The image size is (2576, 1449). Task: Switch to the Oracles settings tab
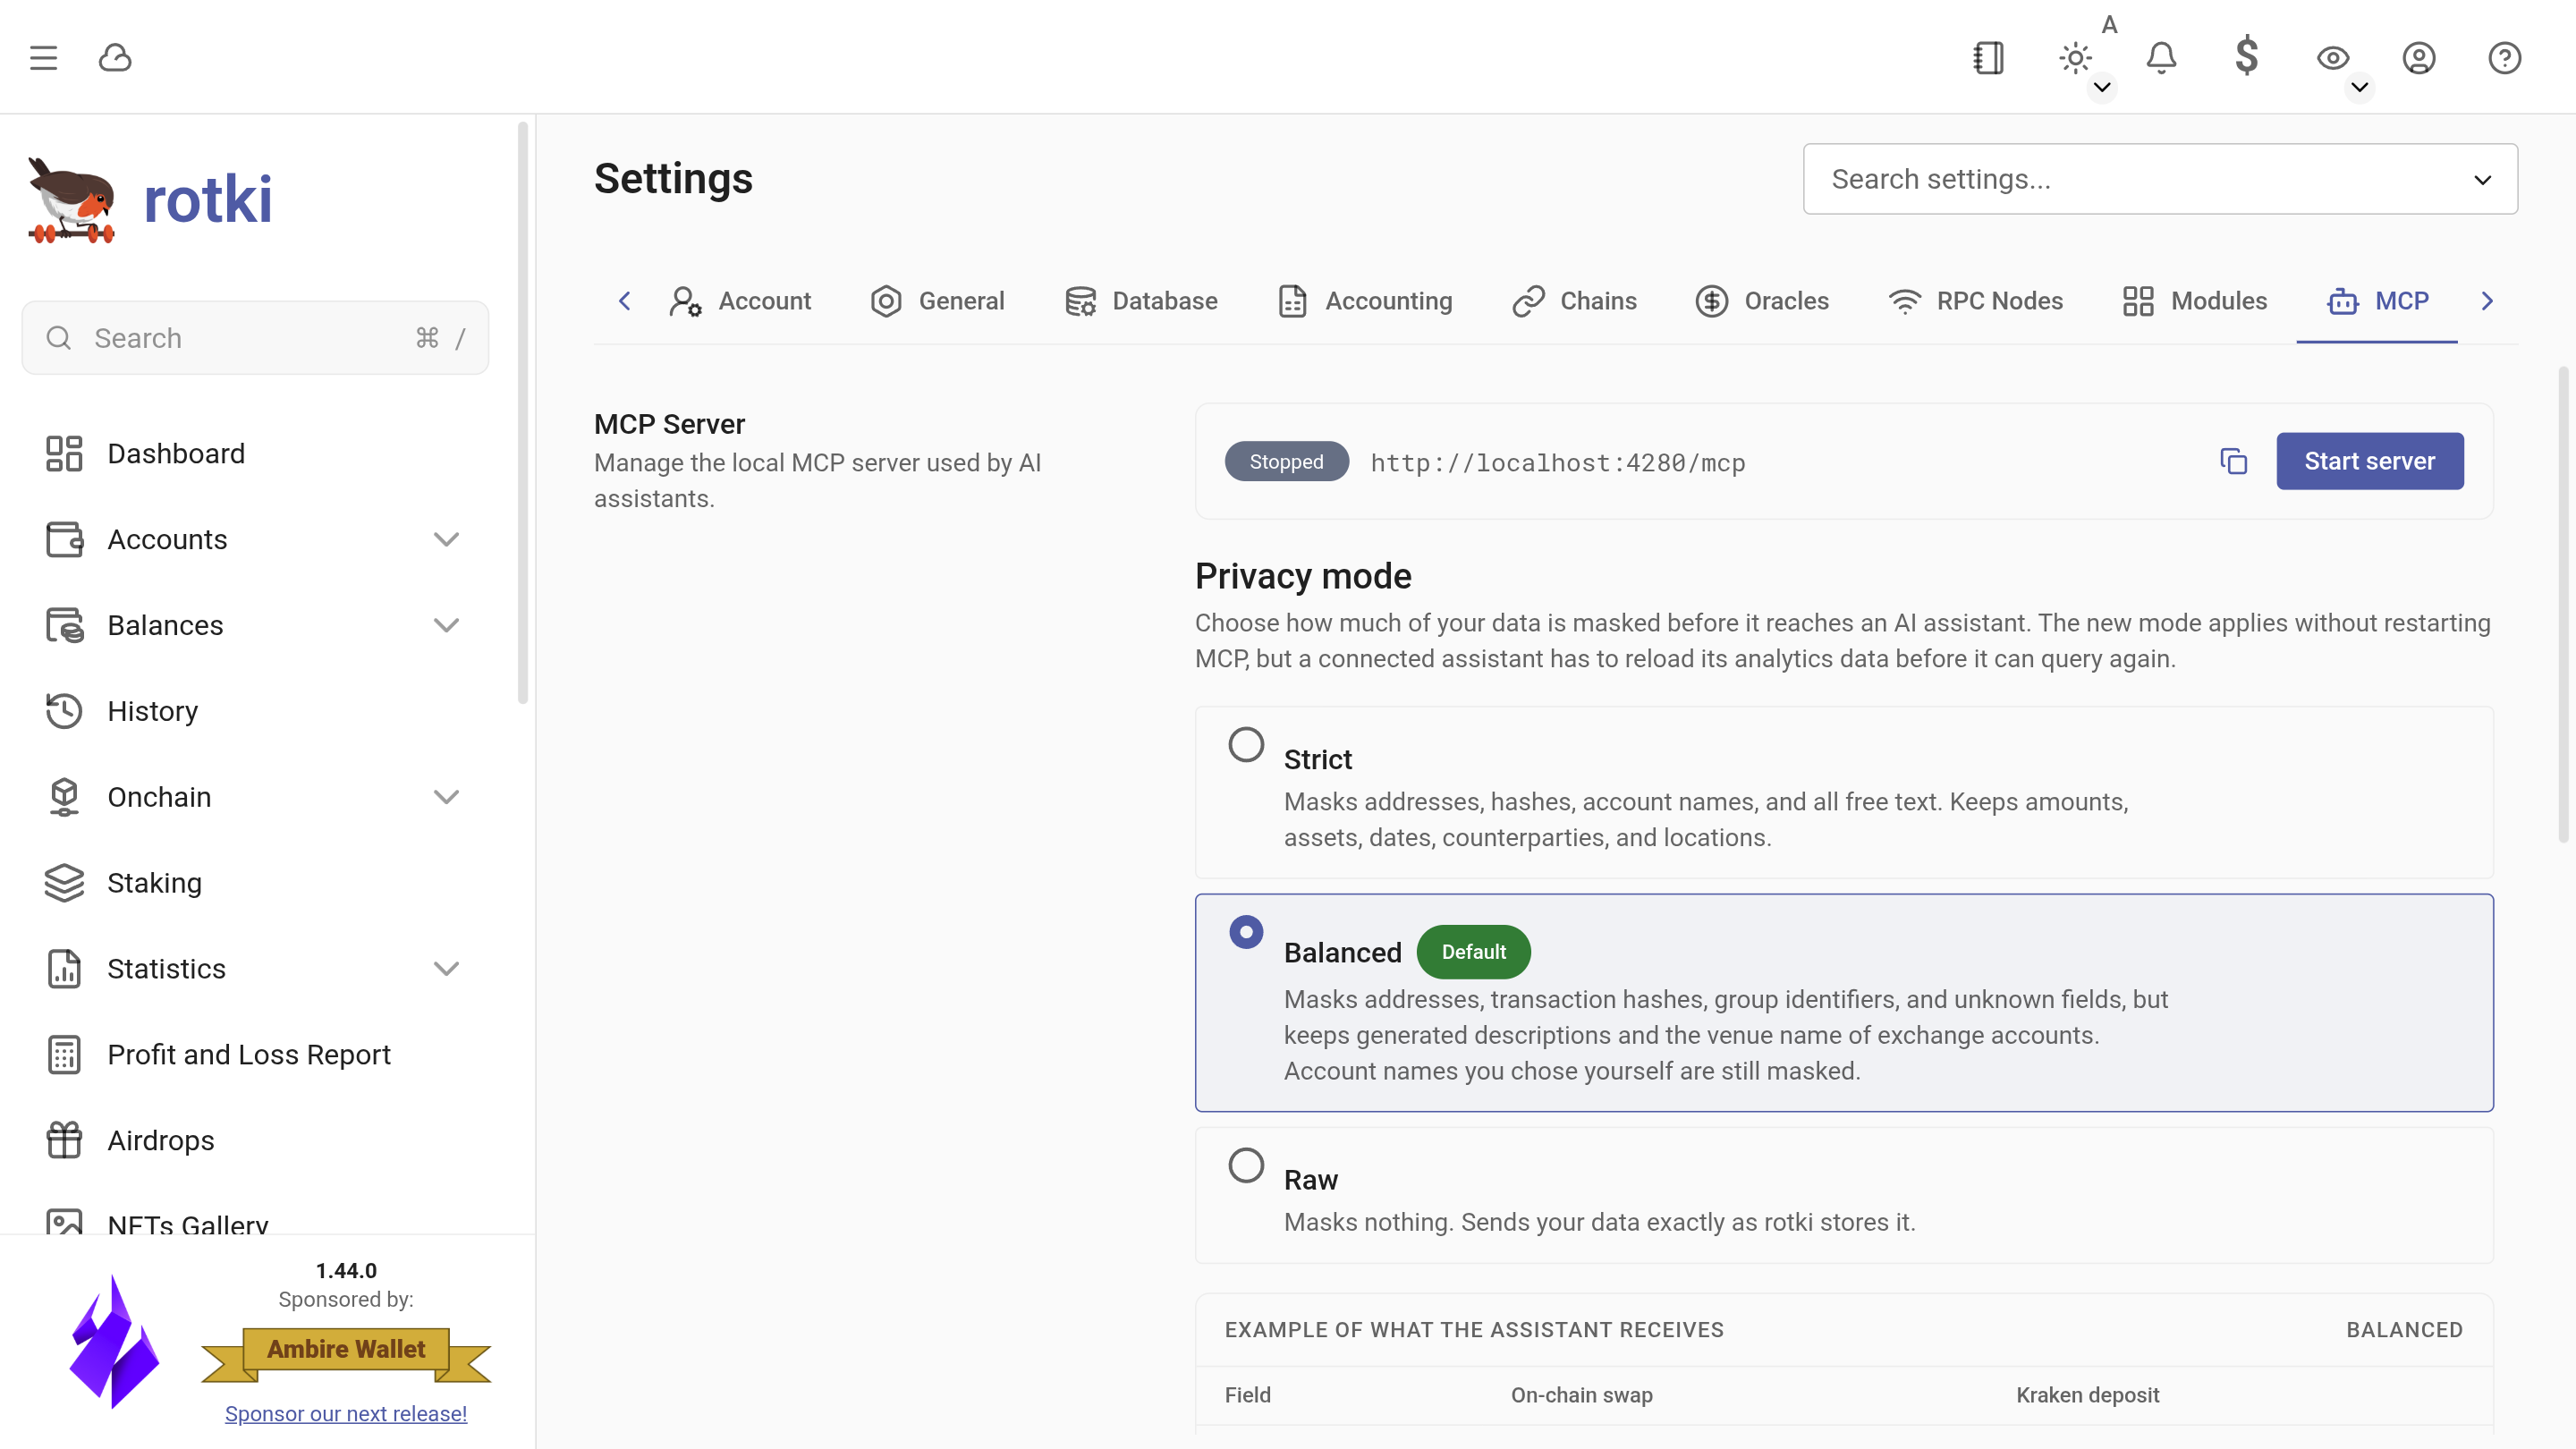[1762, 301]
